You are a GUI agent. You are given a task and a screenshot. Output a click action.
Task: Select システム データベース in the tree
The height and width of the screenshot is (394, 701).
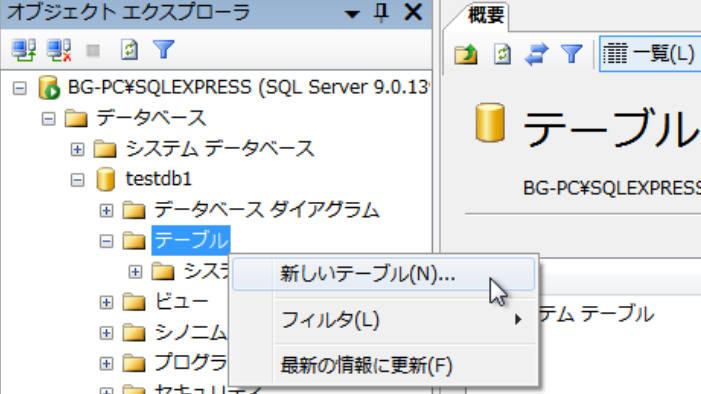(x=220, y=148)
